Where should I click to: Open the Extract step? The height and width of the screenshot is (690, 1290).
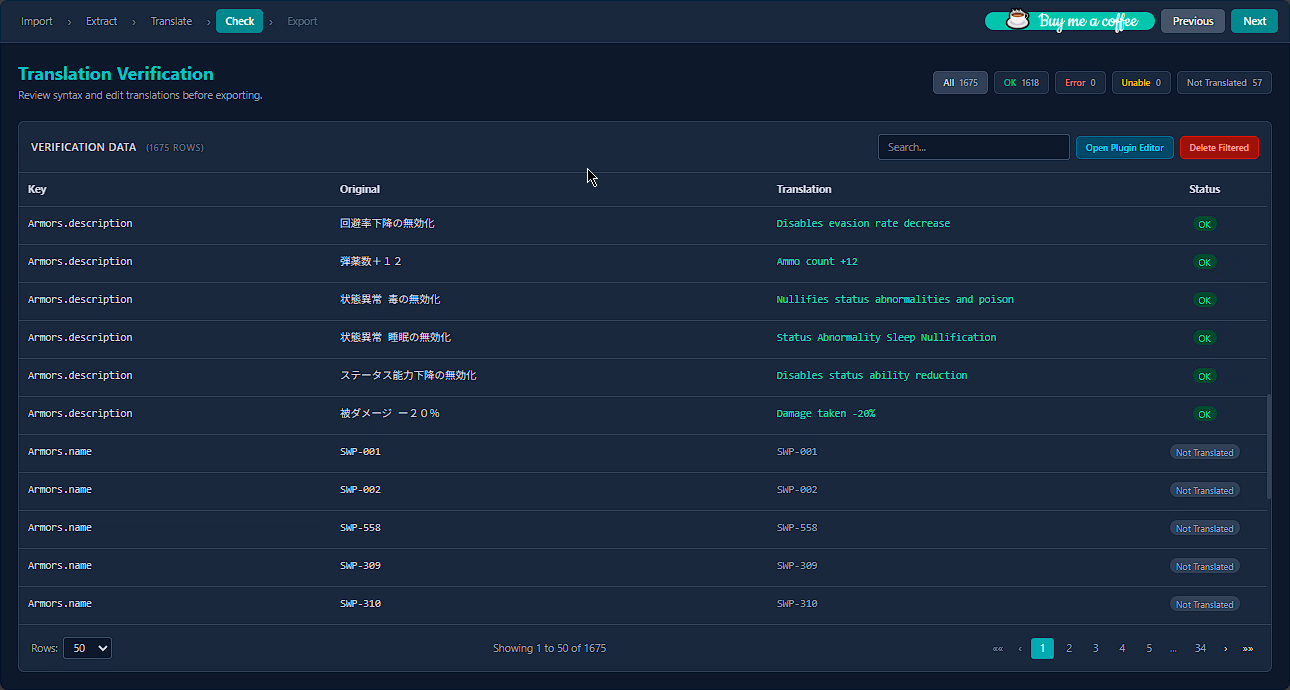pyautogui.click(x=101, y=21)
